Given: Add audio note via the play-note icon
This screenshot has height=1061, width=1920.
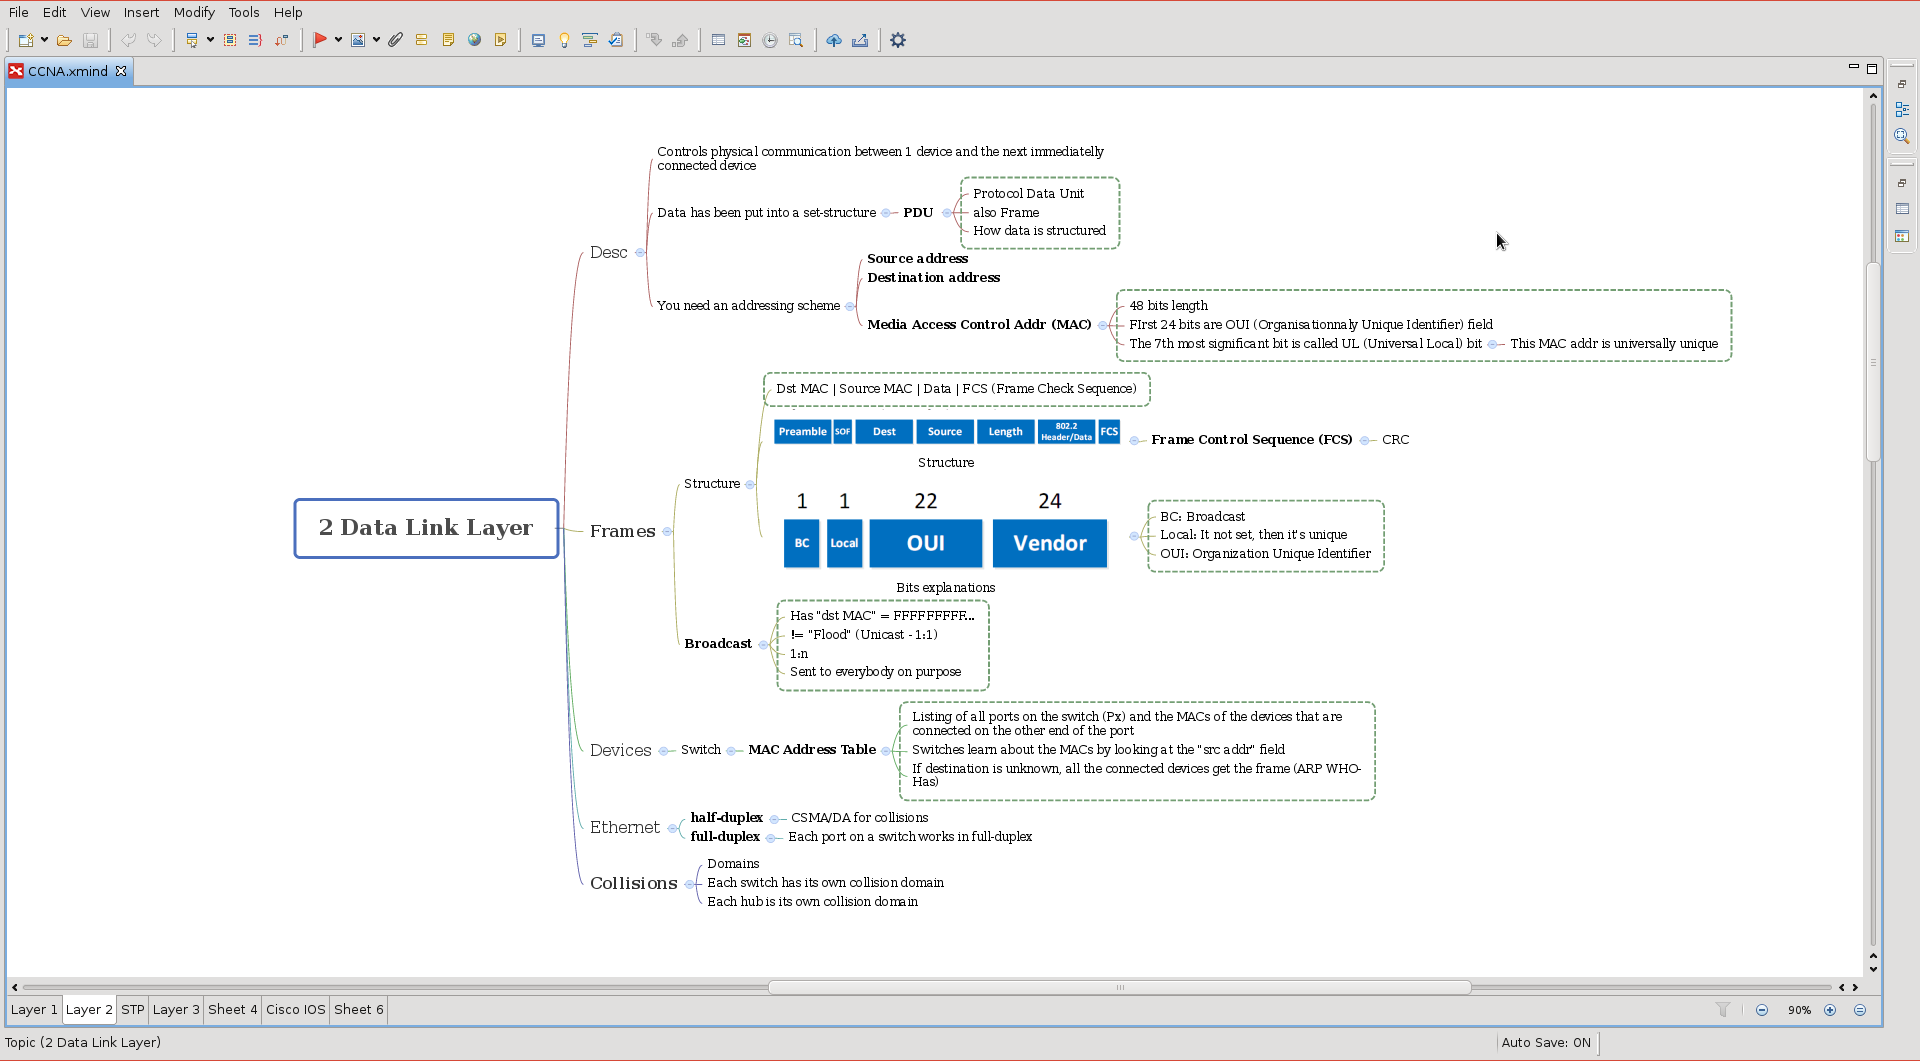Looking at the screenshot, I should click(501, 40).
